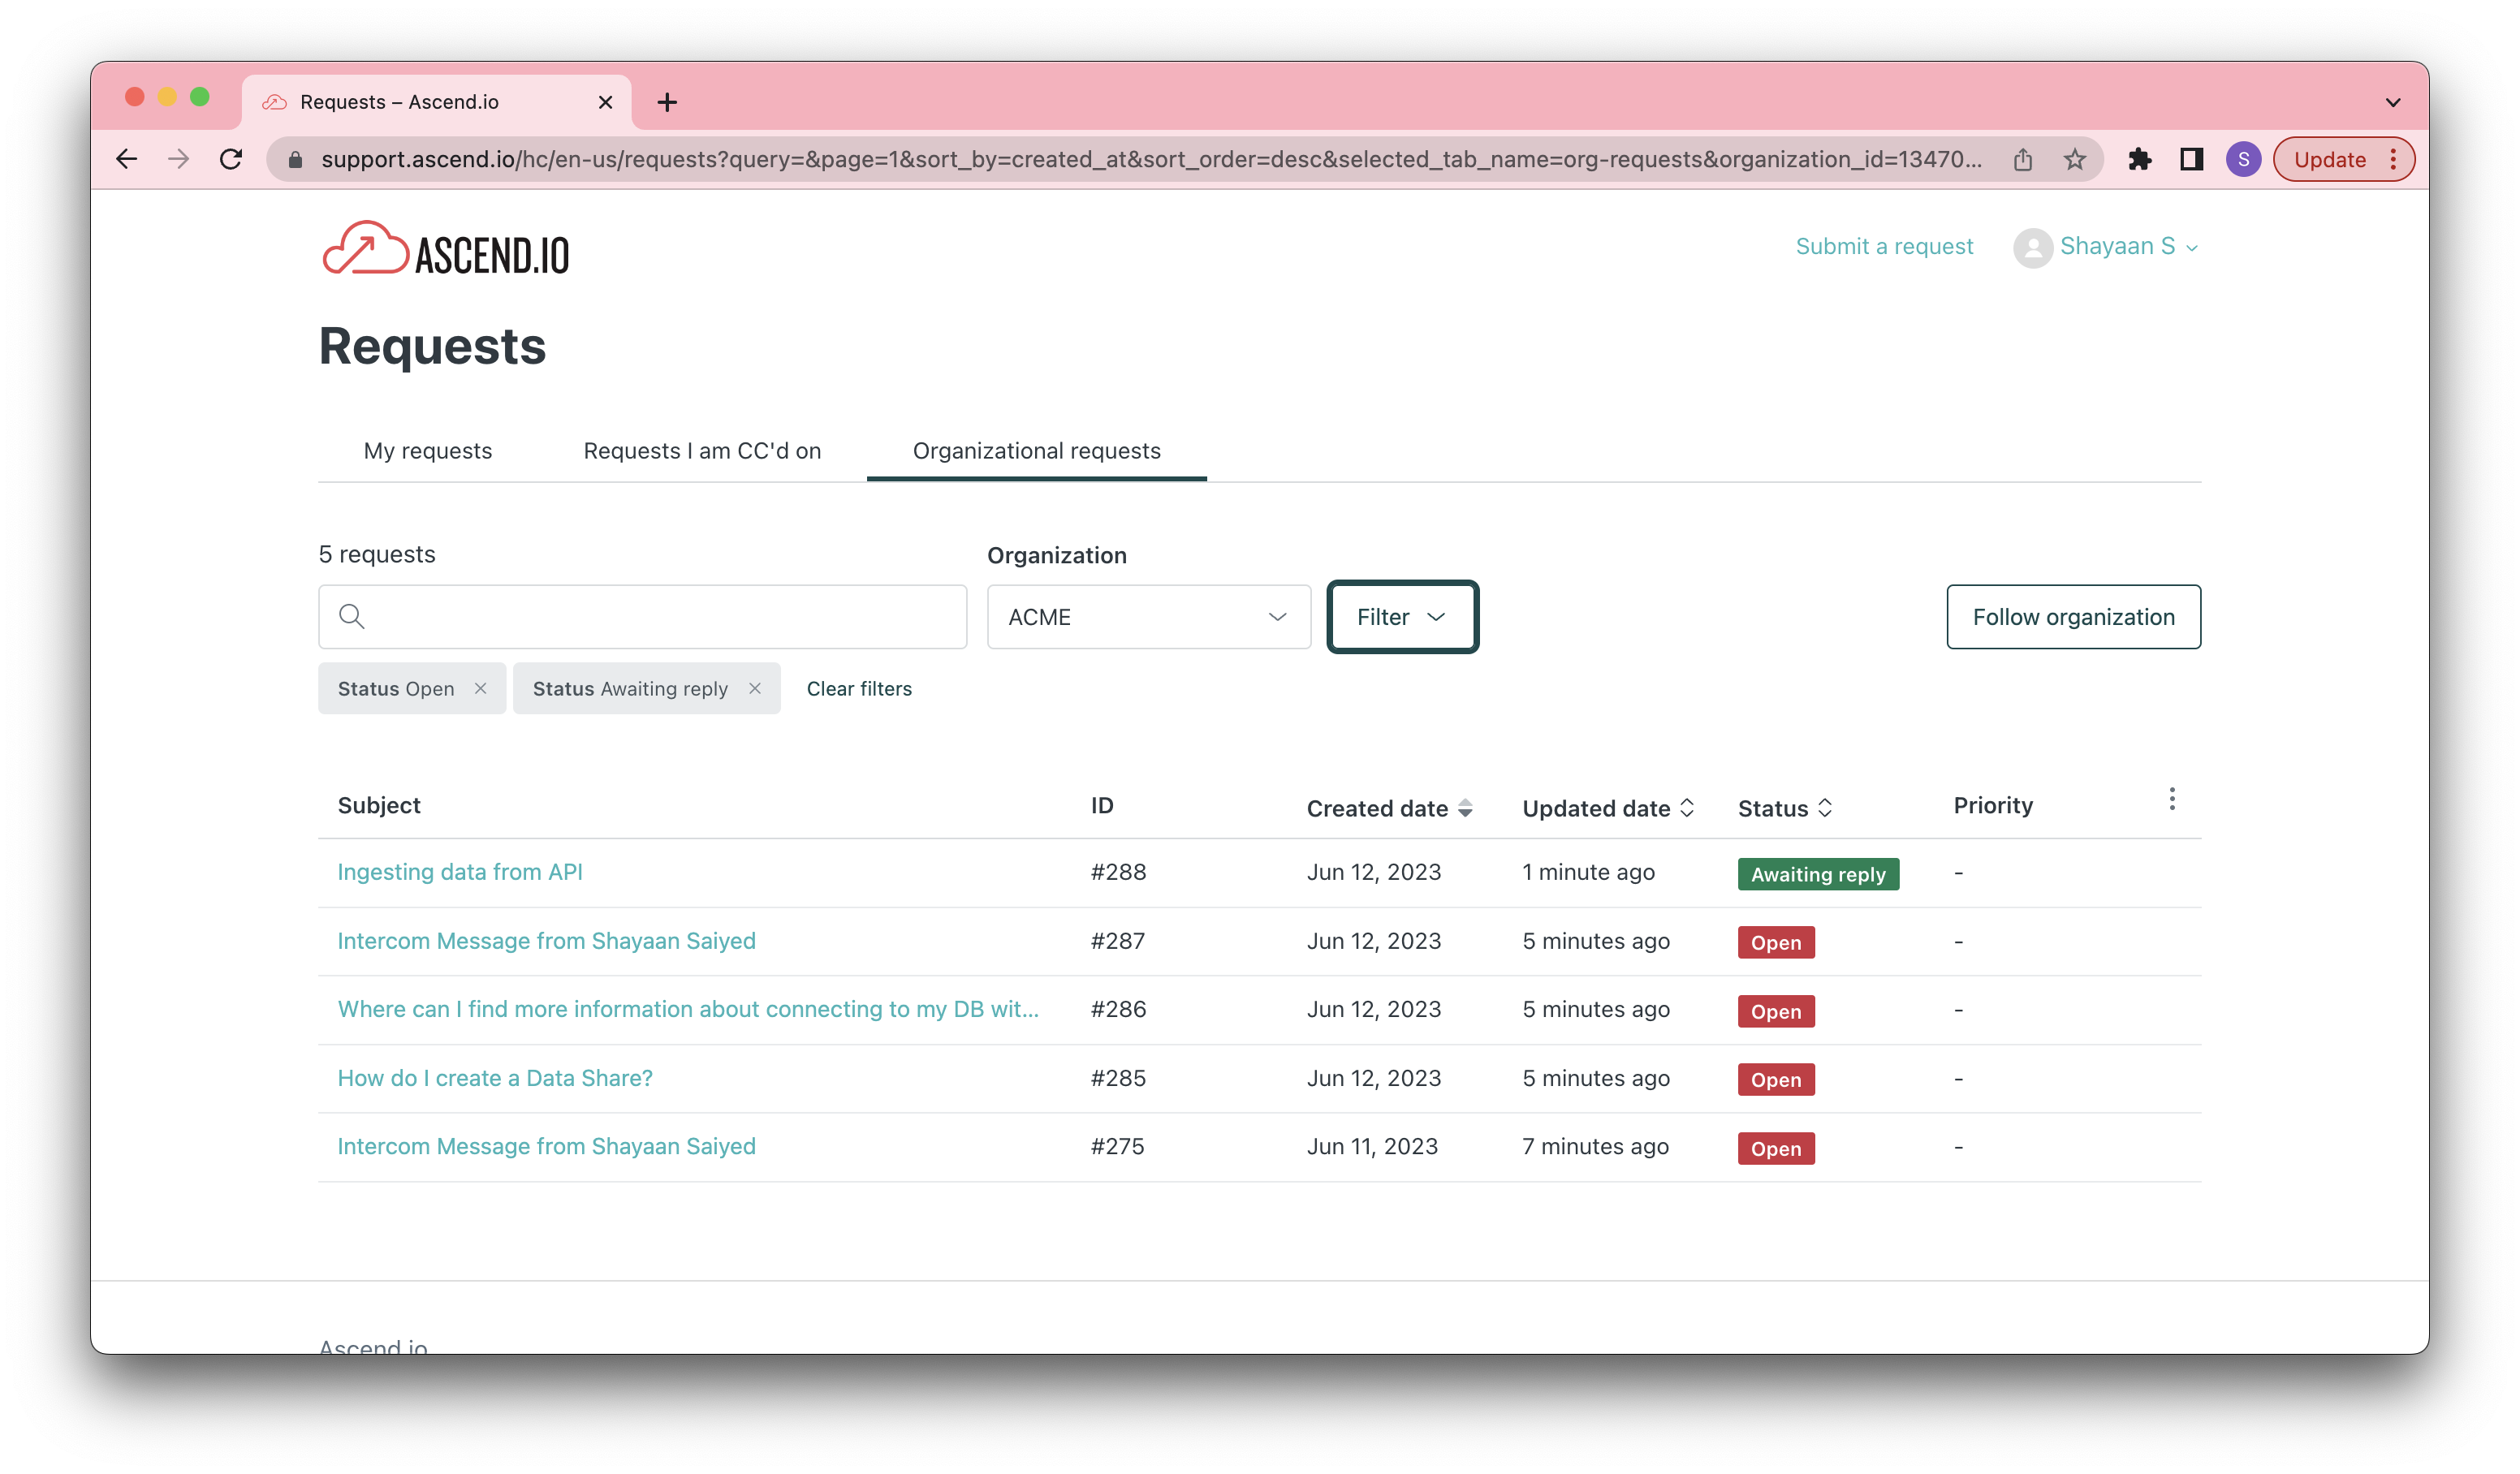Click Open badge in row #285
2520x1474 pixels.
pos(1775,1079)
